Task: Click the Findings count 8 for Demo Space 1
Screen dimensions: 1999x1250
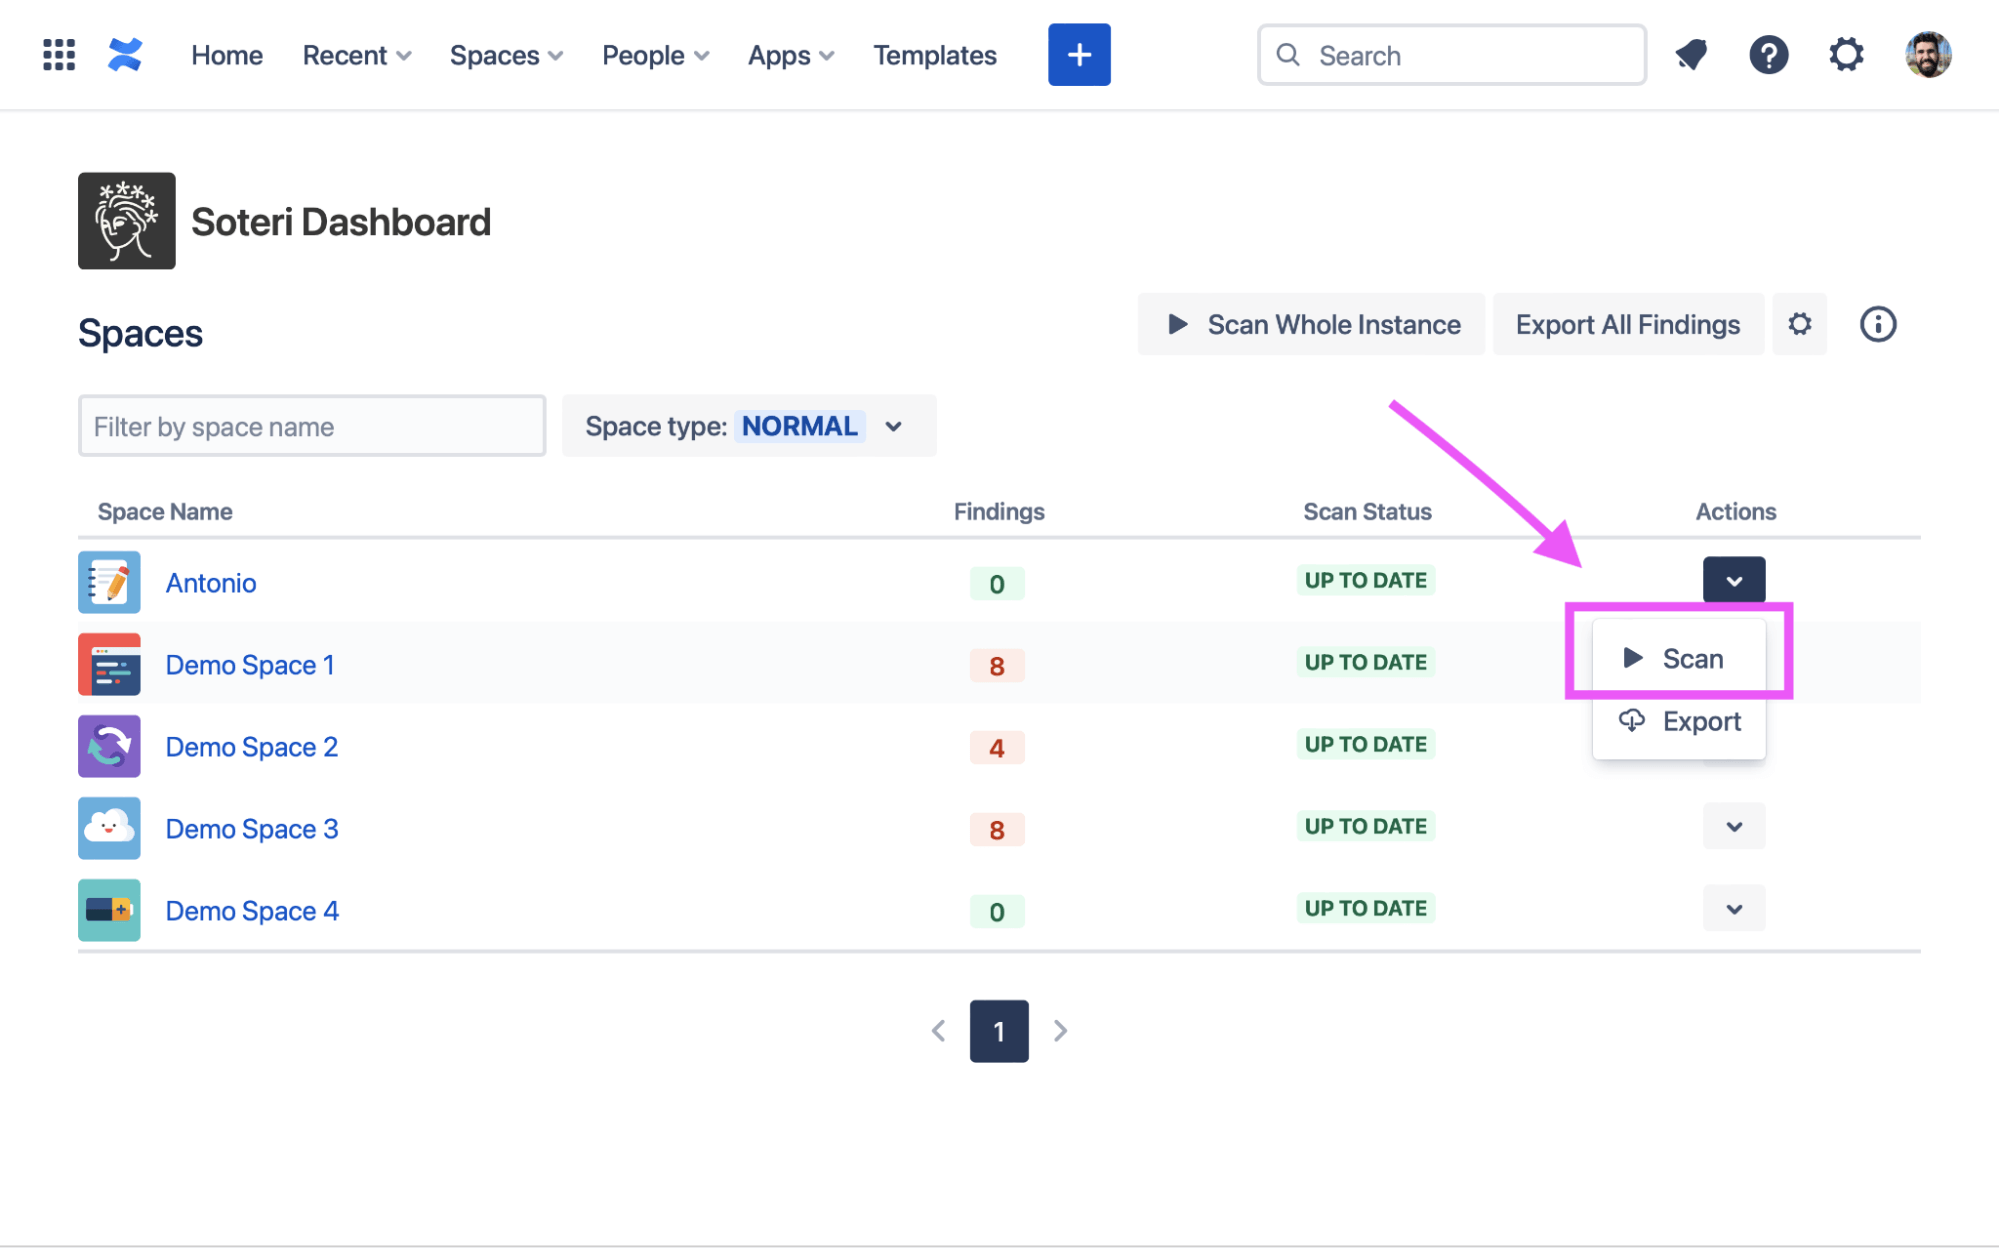Action: pos(997,666)
